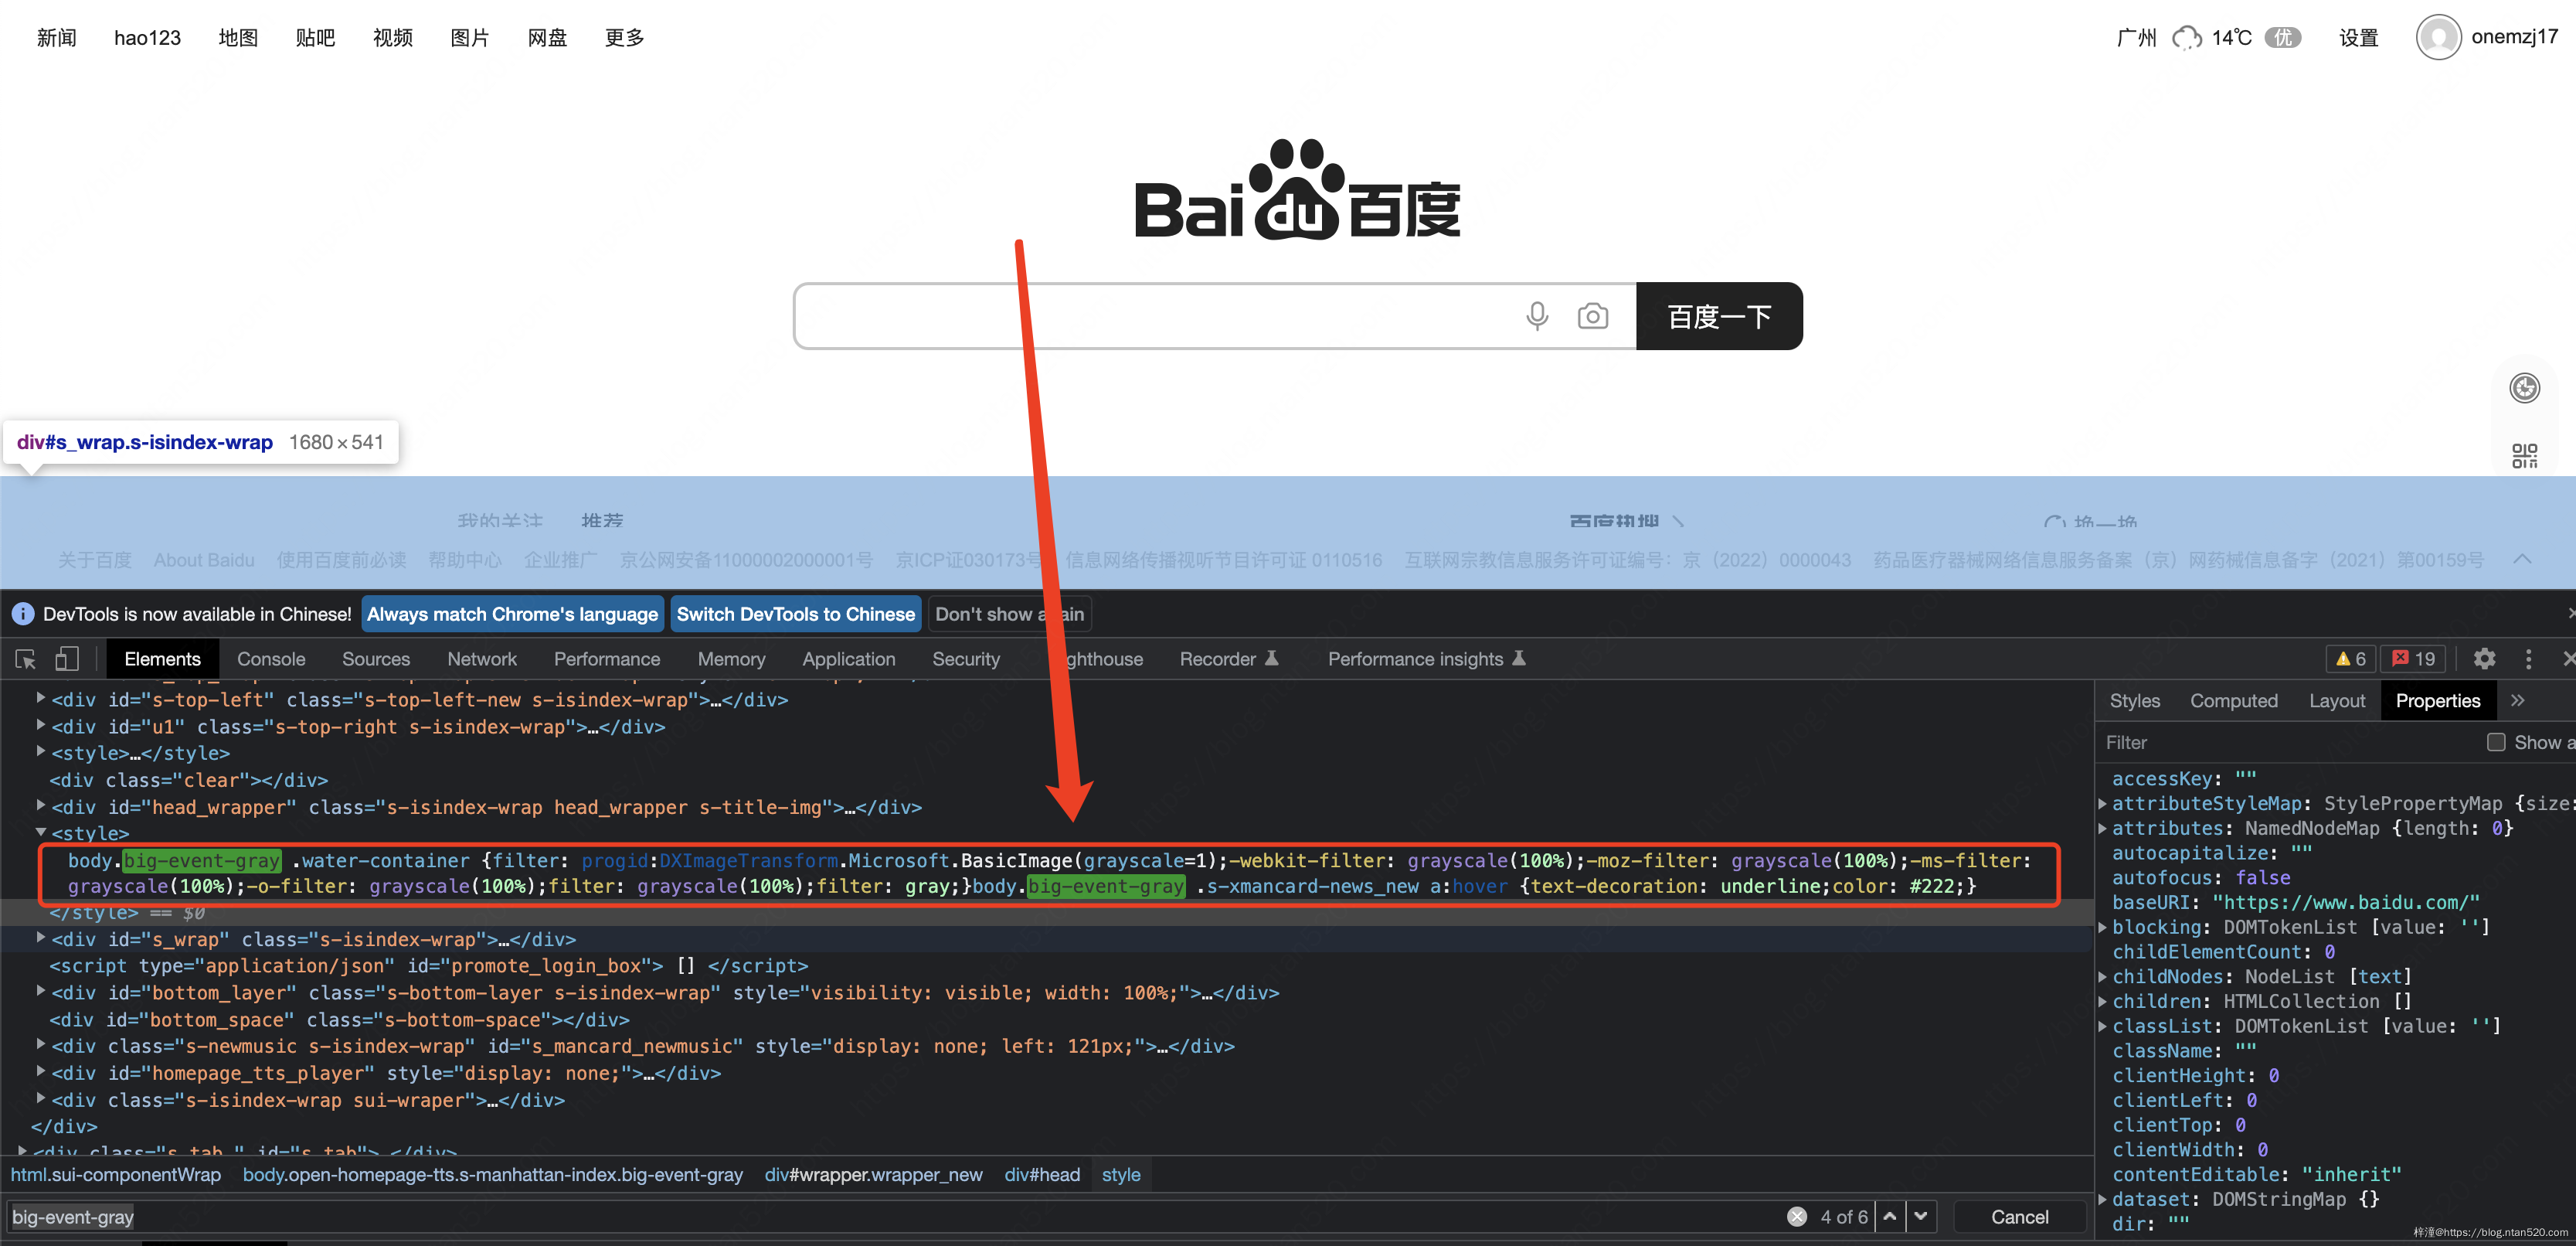Expand the dataset property
2576x1246 pixels.
(x=2102, y=1198)
